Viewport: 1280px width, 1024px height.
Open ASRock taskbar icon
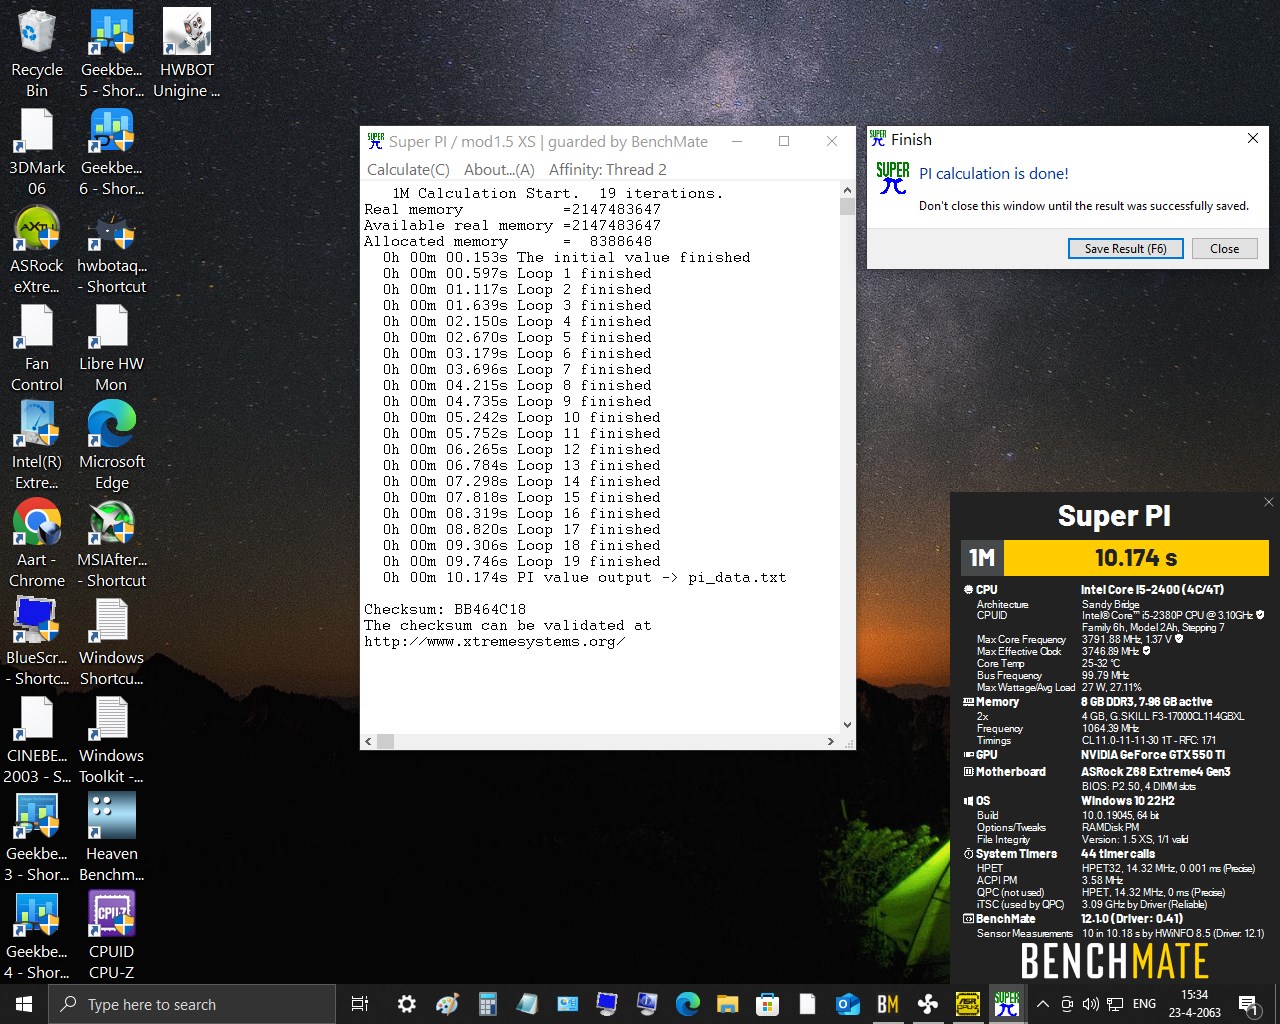click(x=967, y=1004)
